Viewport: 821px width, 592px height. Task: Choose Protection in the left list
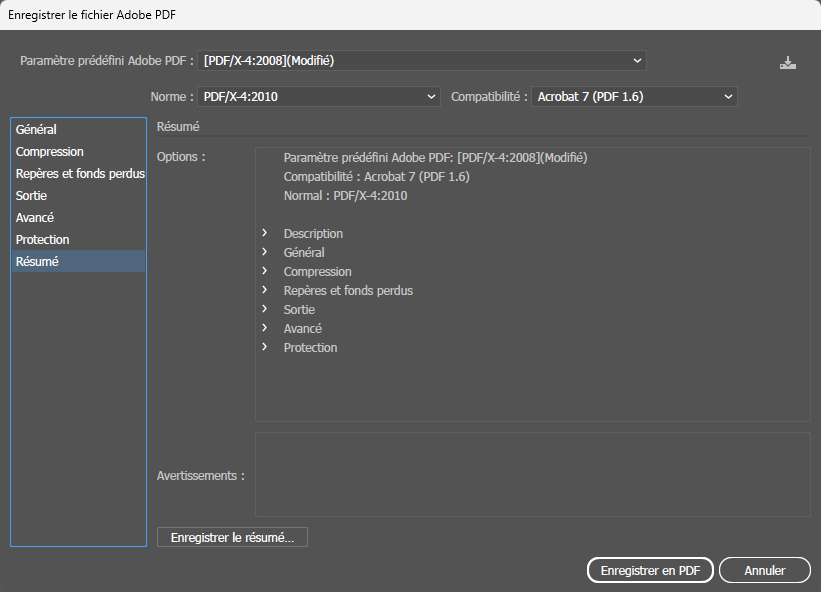(43, 240)
